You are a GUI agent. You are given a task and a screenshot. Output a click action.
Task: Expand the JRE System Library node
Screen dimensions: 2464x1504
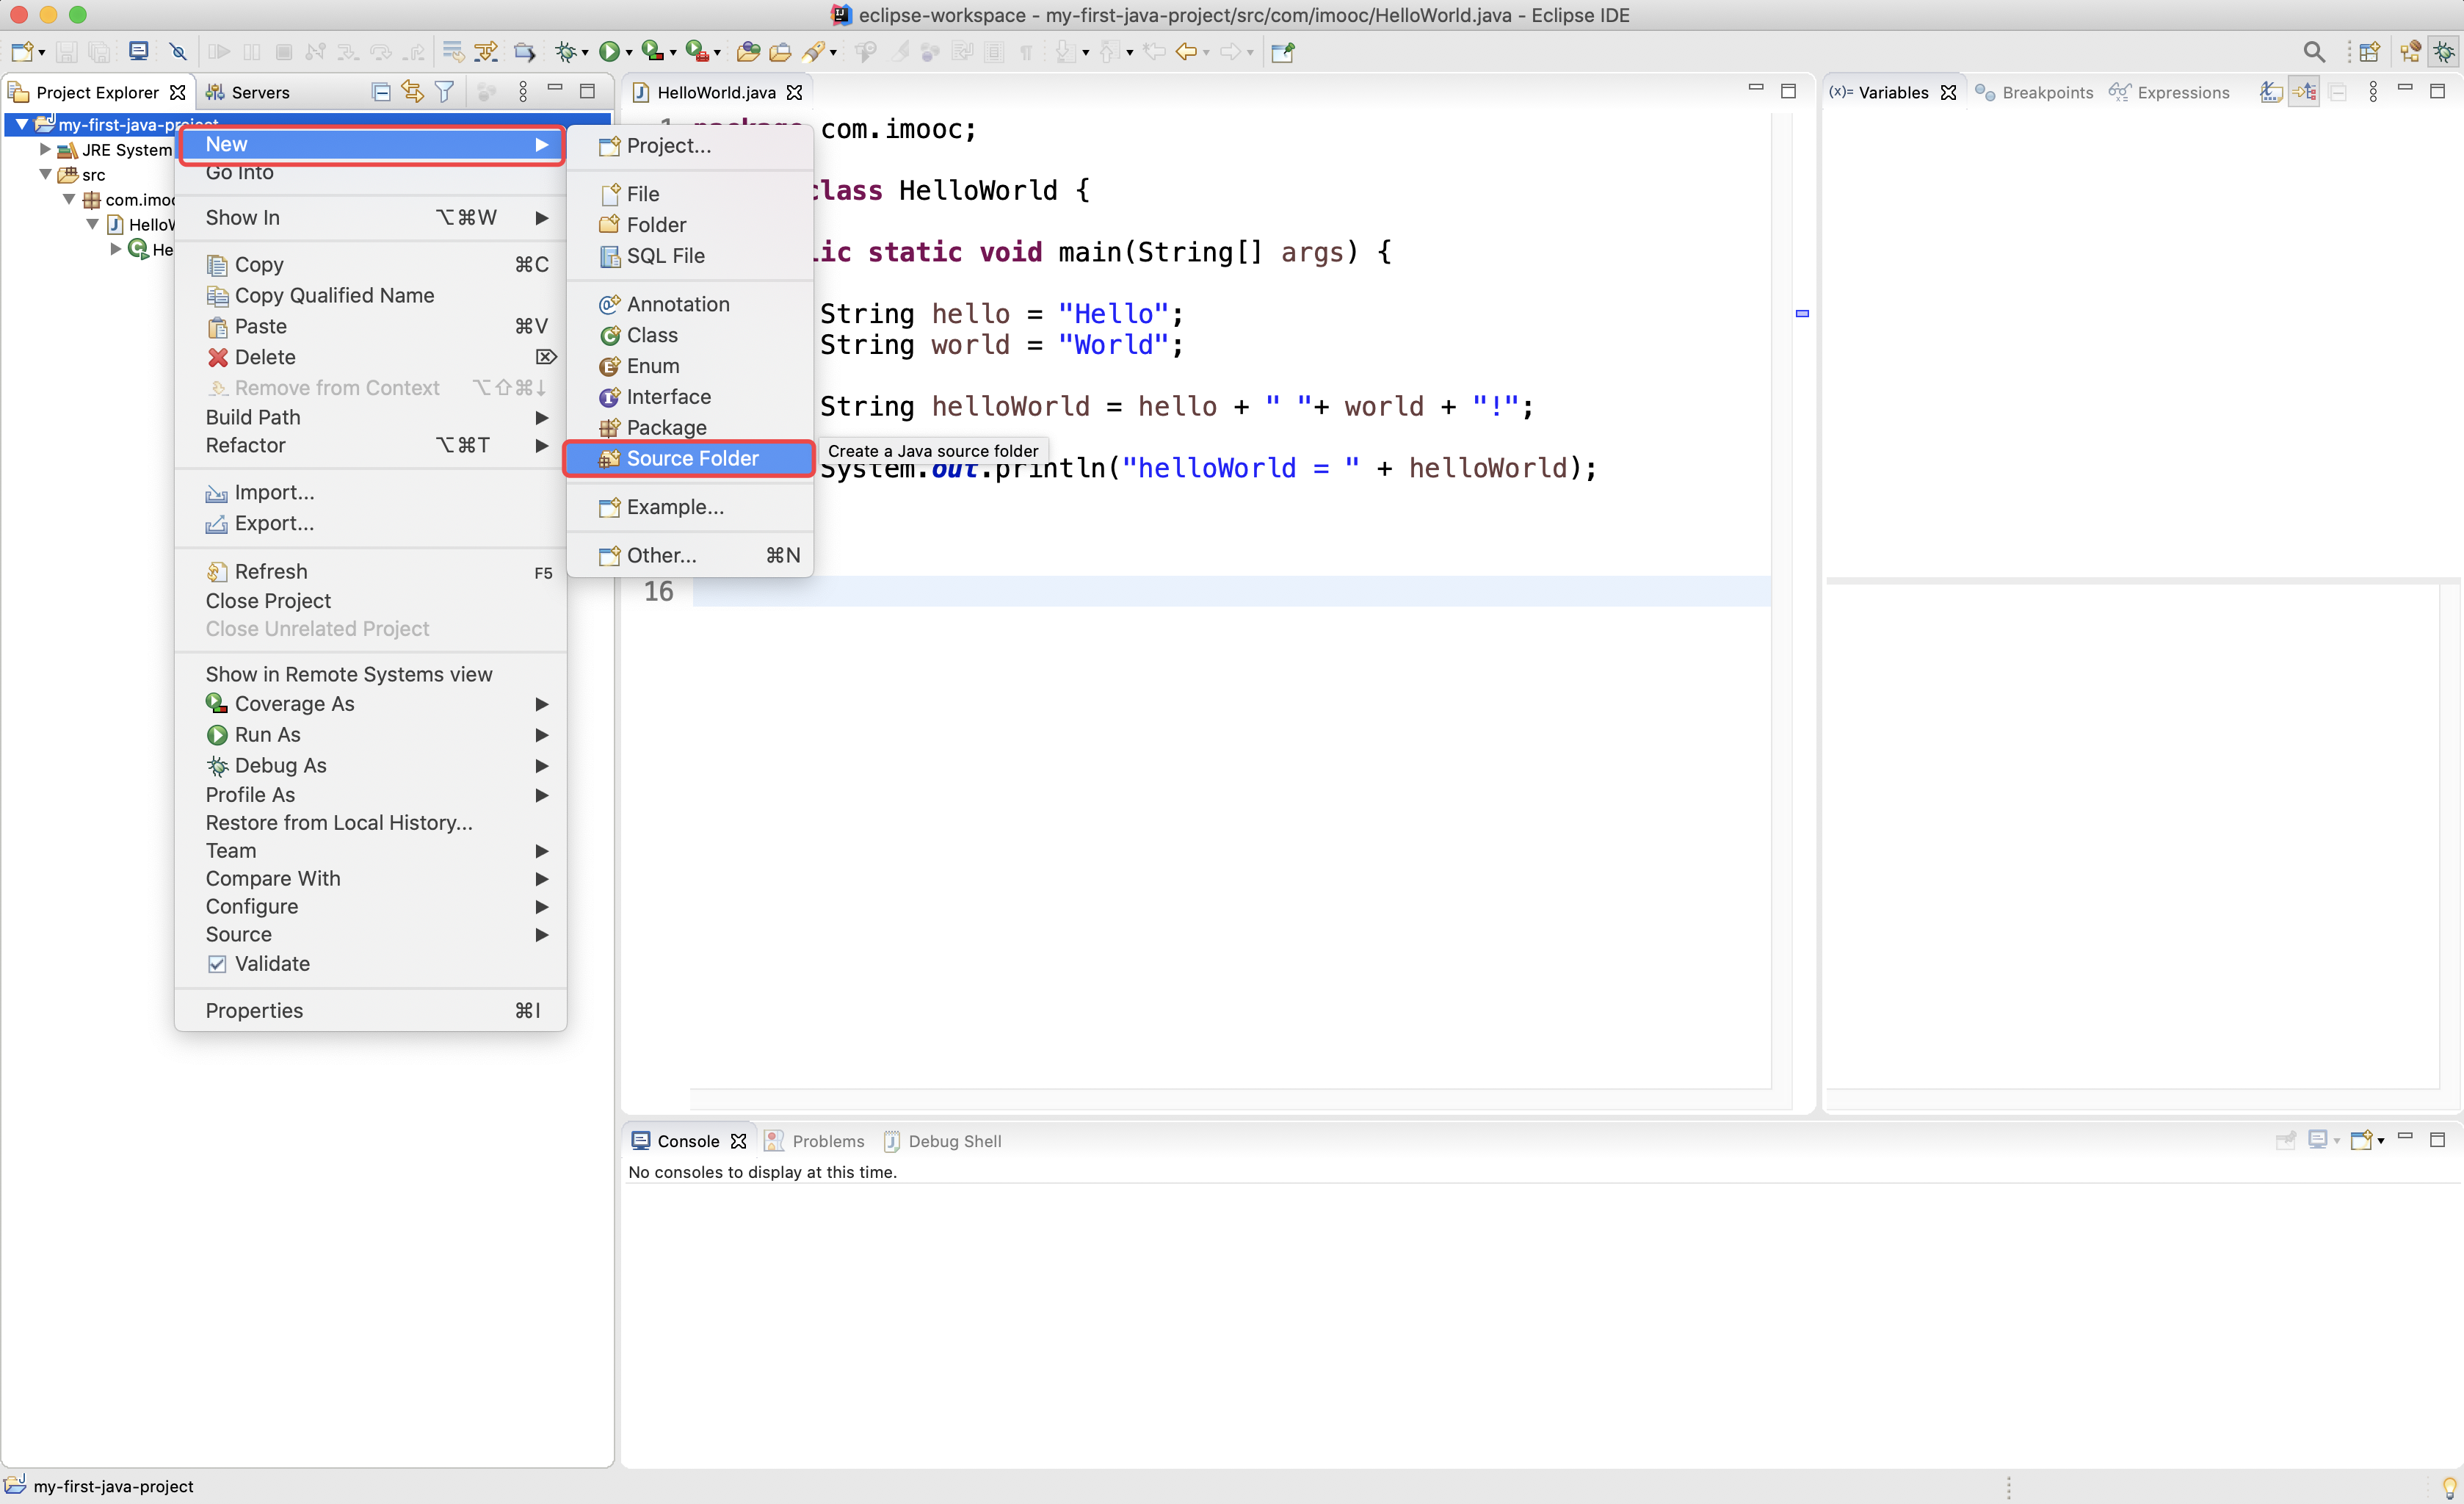[x=45, y=149]
